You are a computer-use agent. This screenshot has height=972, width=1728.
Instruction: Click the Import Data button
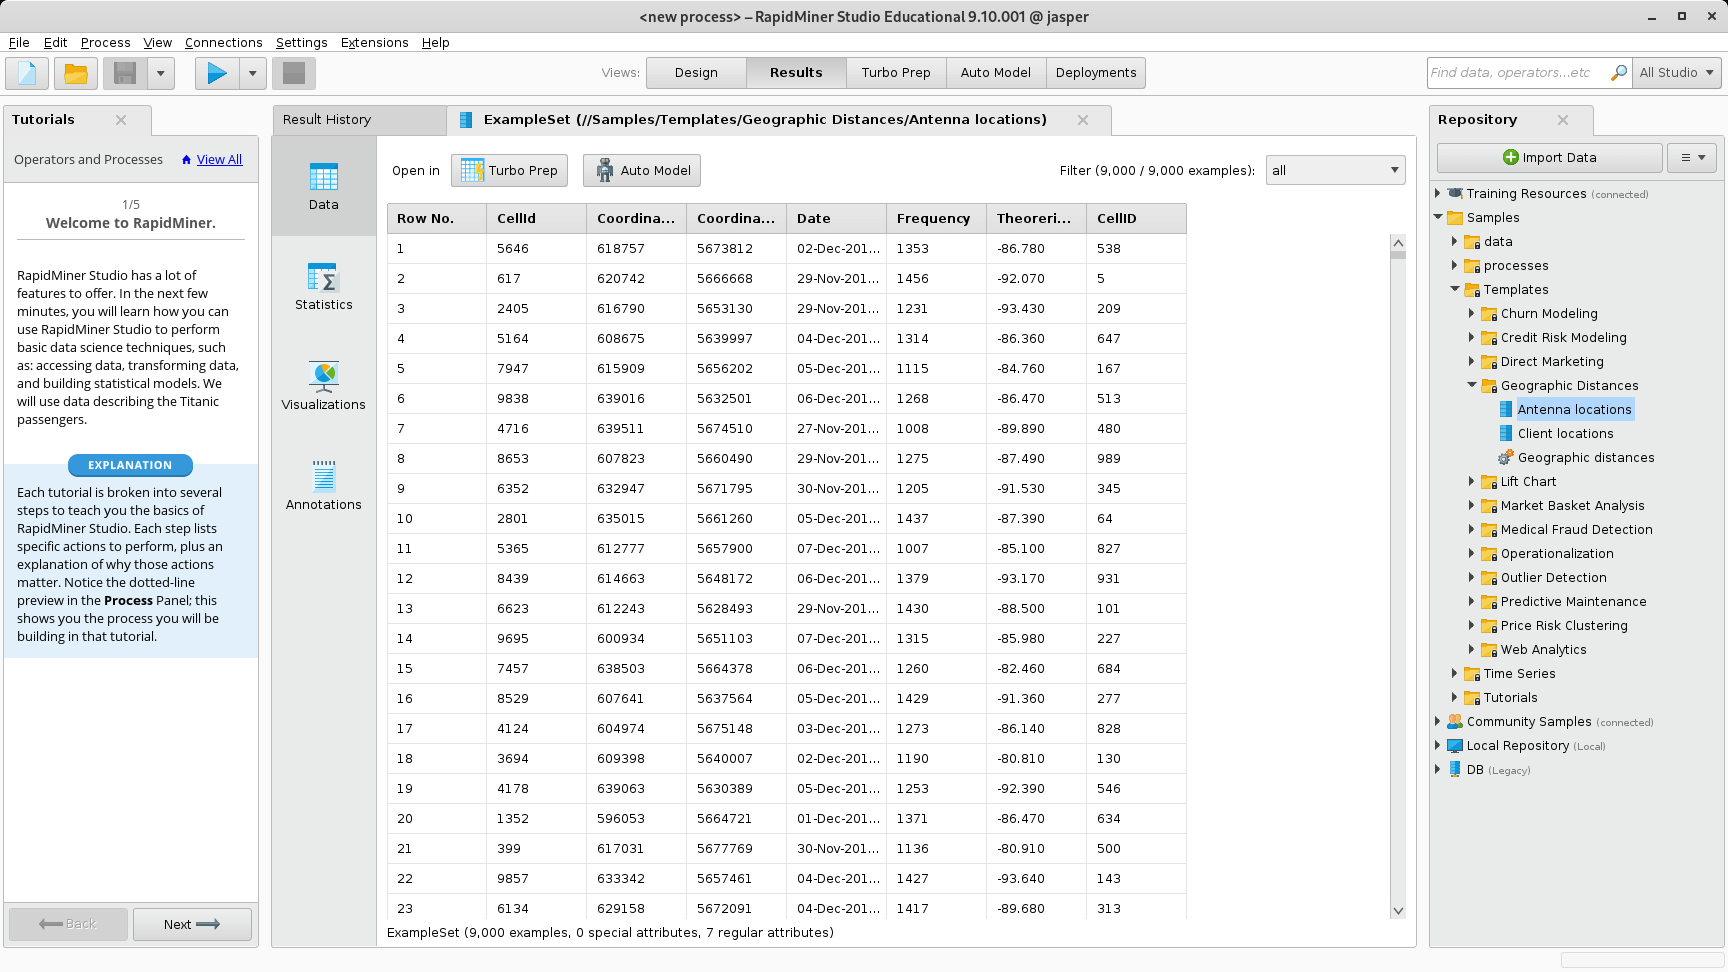[1549, 157]
